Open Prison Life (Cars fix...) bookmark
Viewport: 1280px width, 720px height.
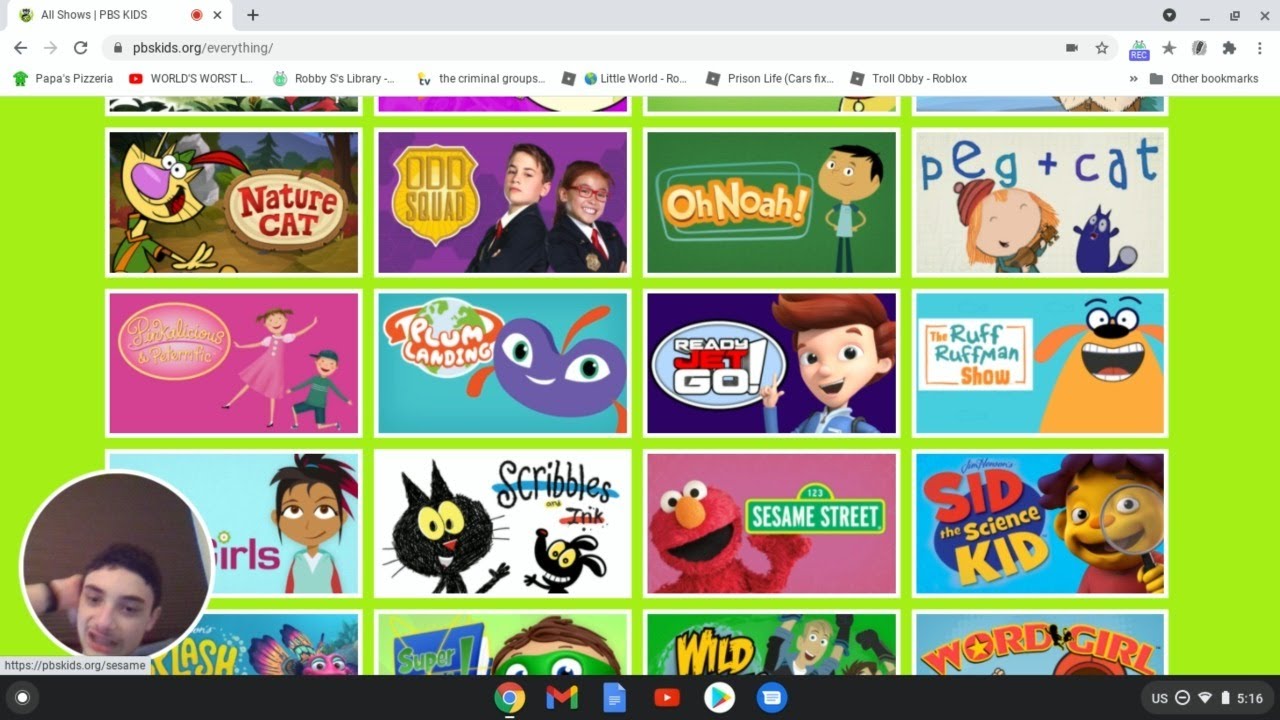[770, 78]
